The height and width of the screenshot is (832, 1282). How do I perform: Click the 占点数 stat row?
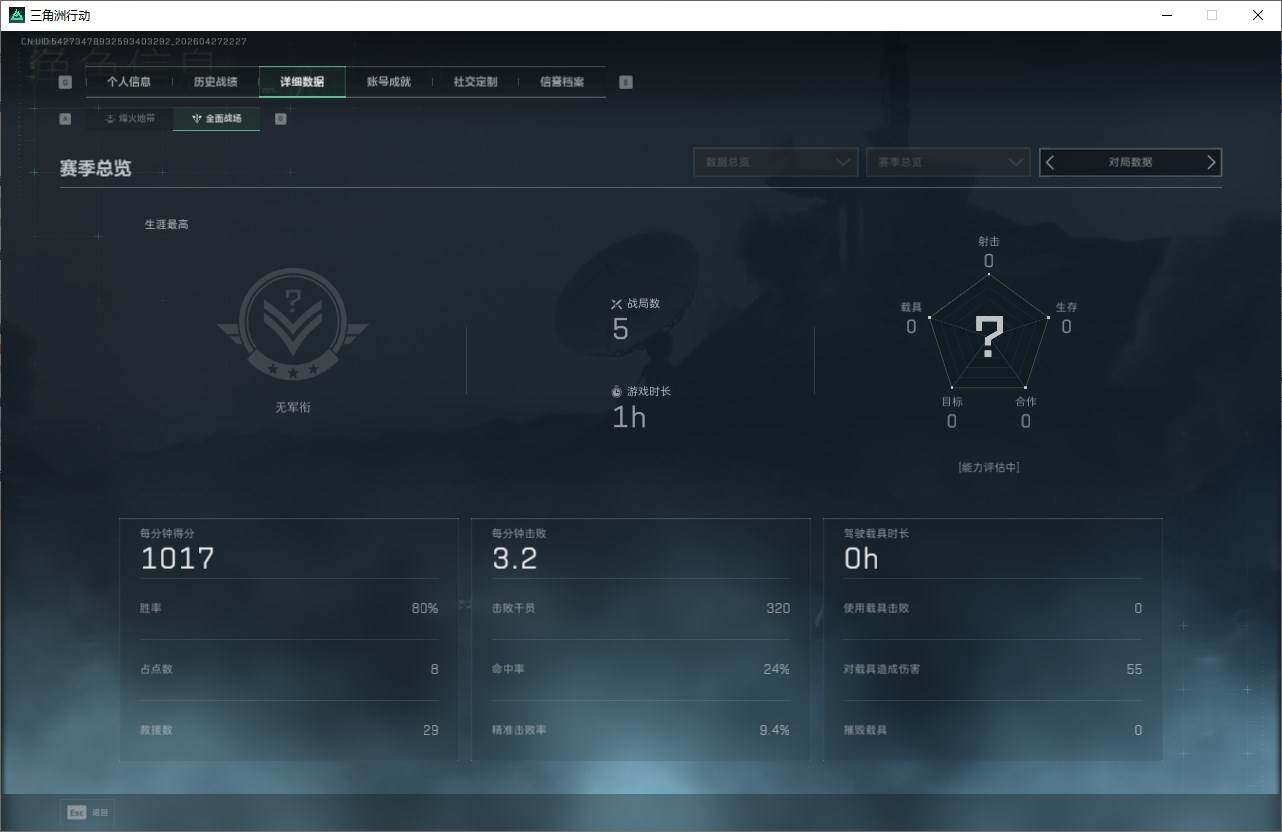pos(289,669)
